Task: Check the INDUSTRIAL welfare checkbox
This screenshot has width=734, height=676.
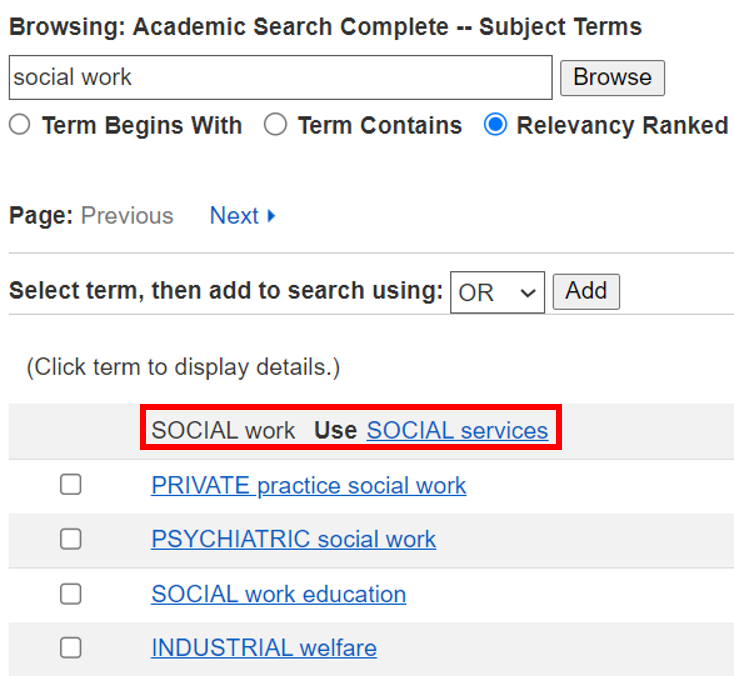Action: pyautogui.click(x=71, y=648)
